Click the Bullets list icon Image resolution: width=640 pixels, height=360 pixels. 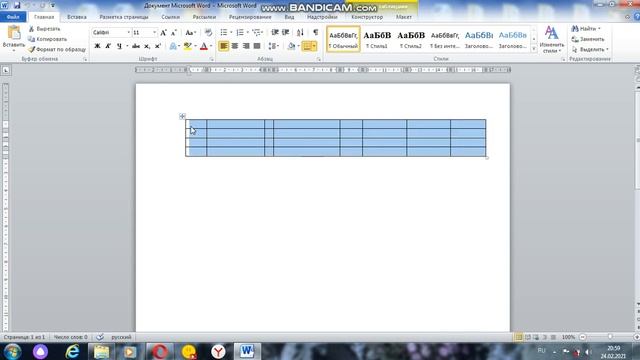(x=224, y=32)
